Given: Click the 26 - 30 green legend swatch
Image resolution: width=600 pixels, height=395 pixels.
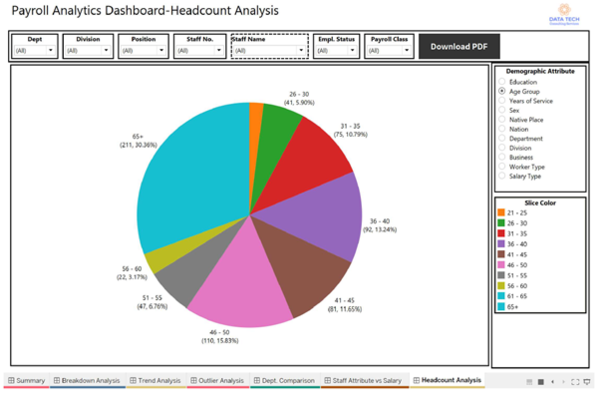Looking at the screenshot, I should (501, 223).
